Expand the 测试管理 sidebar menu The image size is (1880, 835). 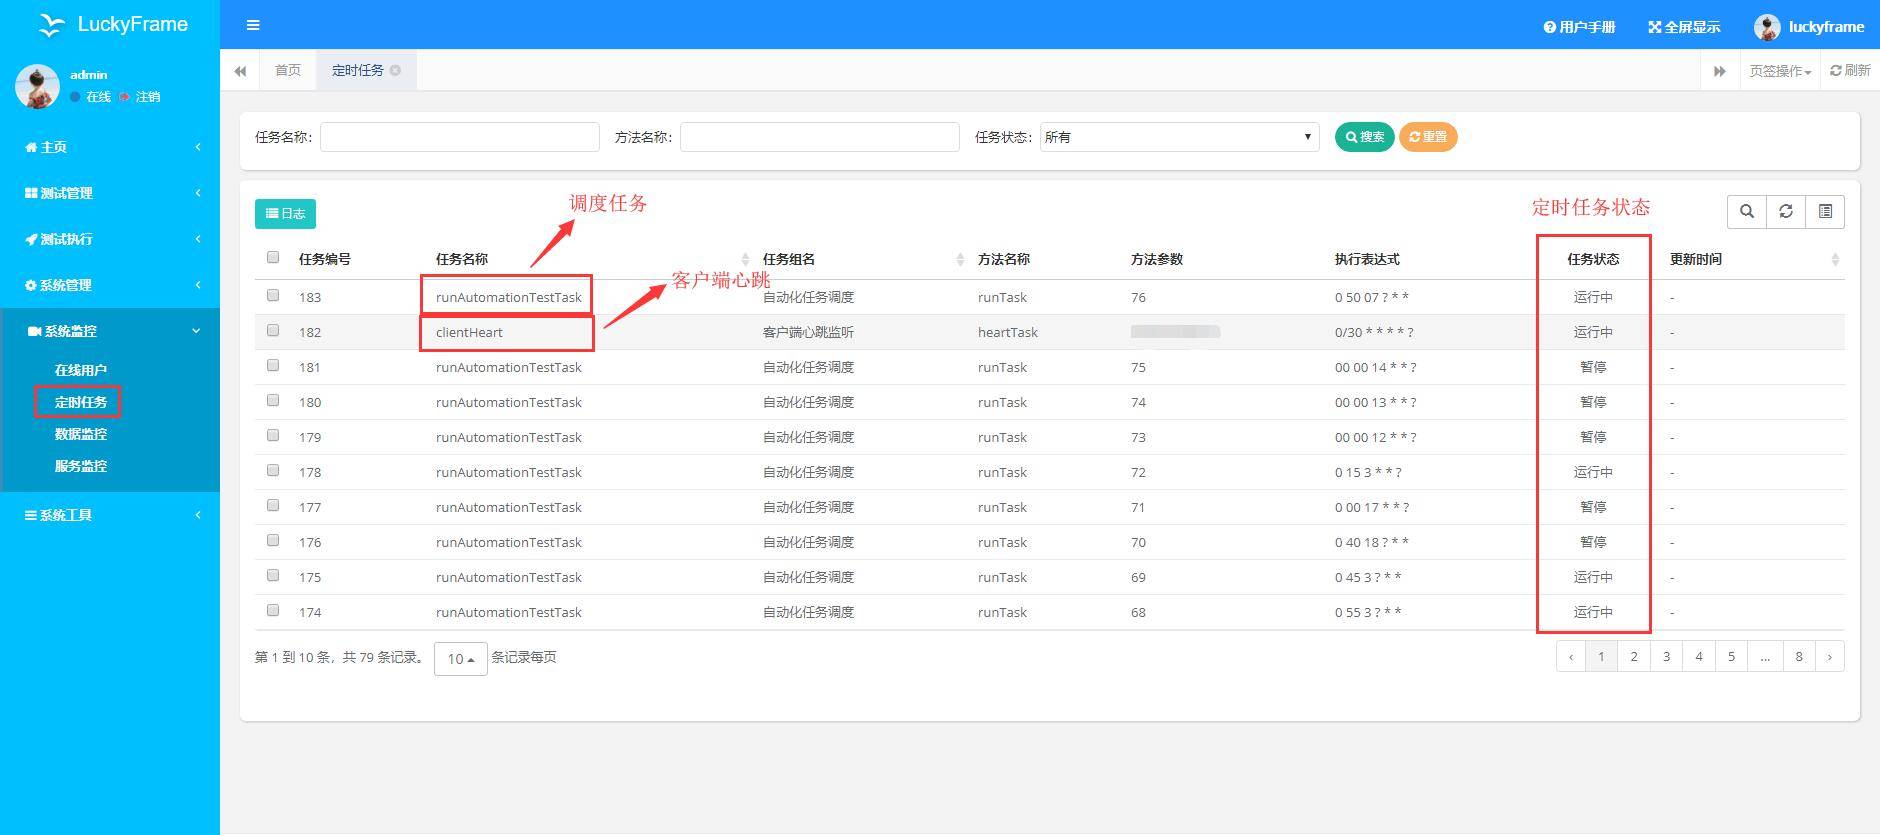(x=110, y=193)
